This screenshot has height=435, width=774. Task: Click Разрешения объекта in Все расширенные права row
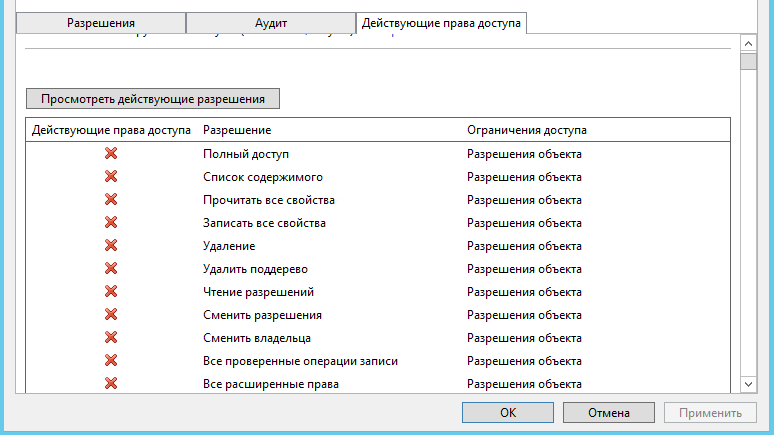524,384
